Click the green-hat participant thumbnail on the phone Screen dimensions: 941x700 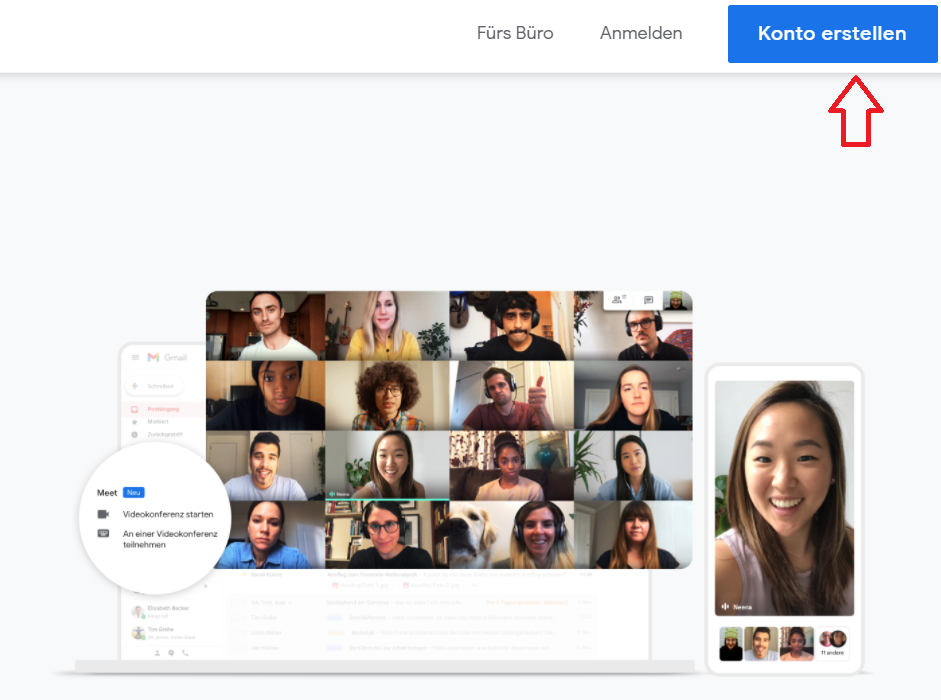click(731, 644)
